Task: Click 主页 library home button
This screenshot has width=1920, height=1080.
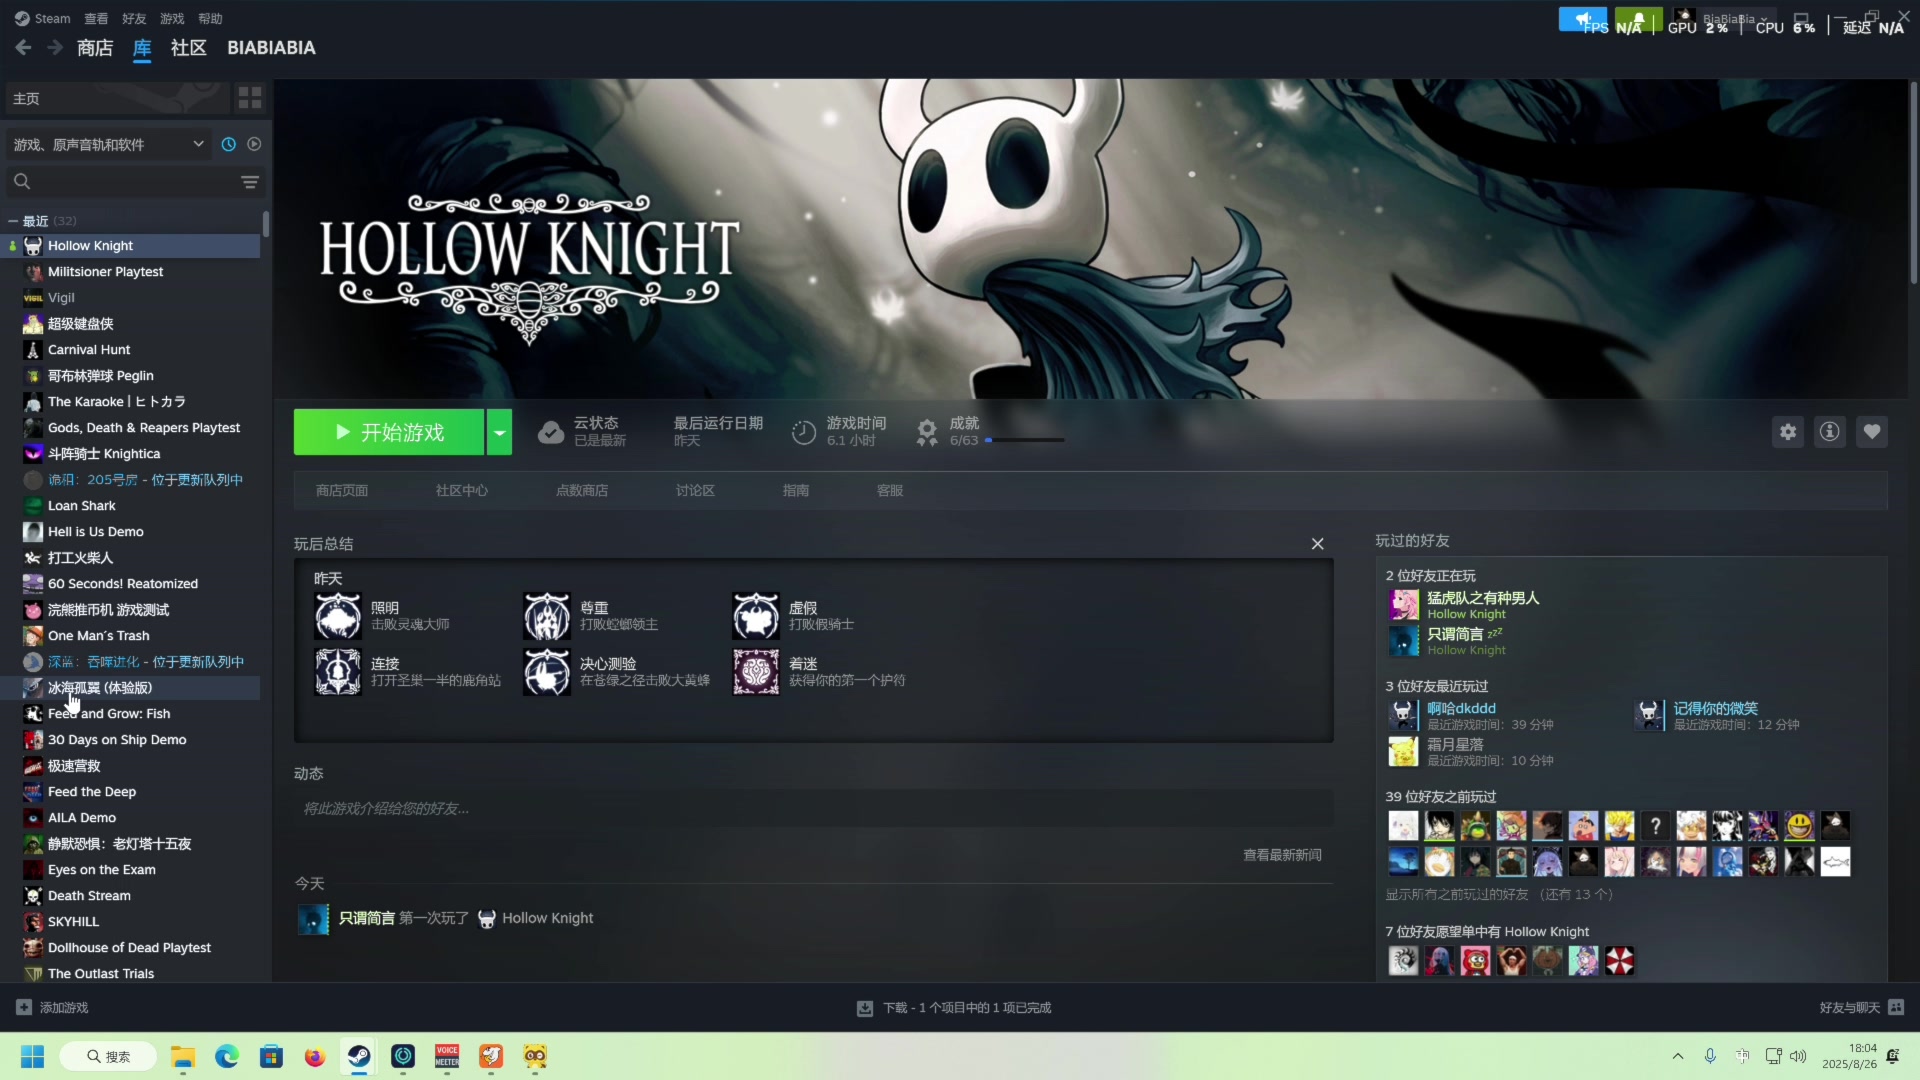Action: pos(117,98)
